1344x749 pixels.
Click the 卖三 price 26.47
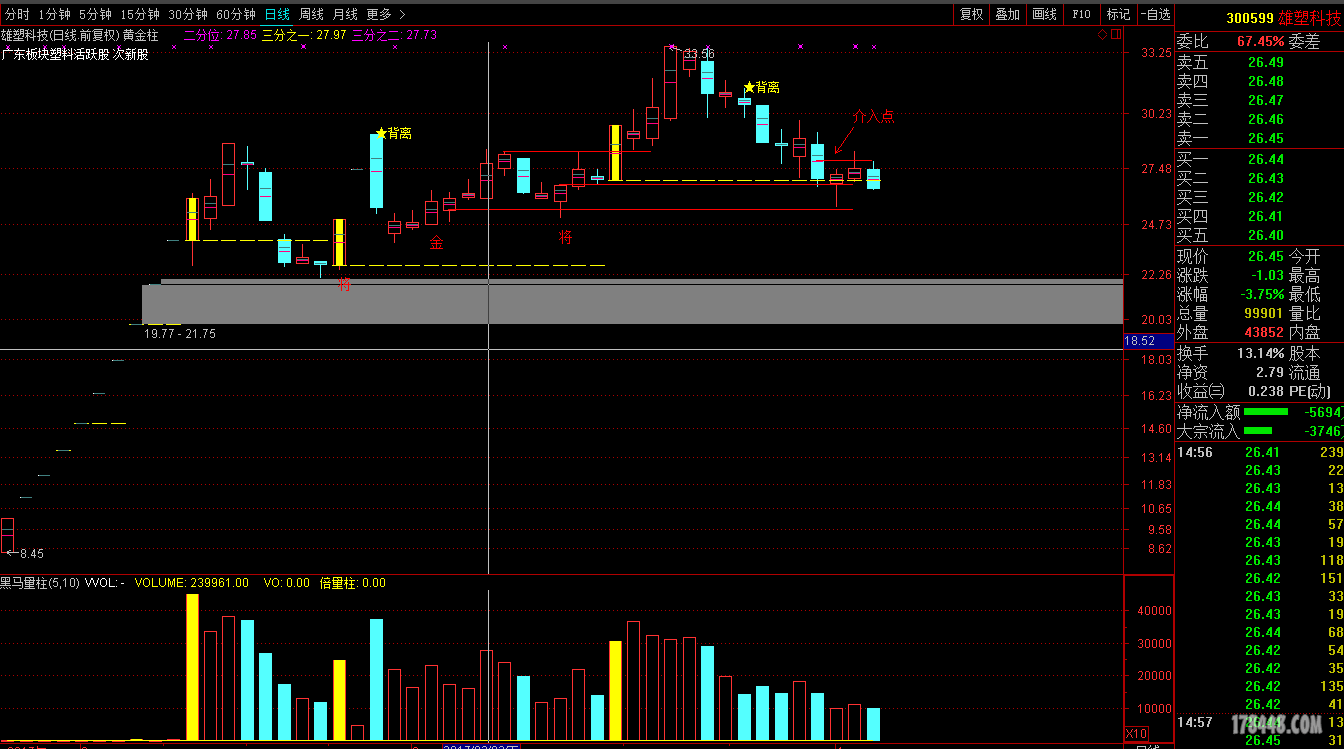pos(1266,100)
